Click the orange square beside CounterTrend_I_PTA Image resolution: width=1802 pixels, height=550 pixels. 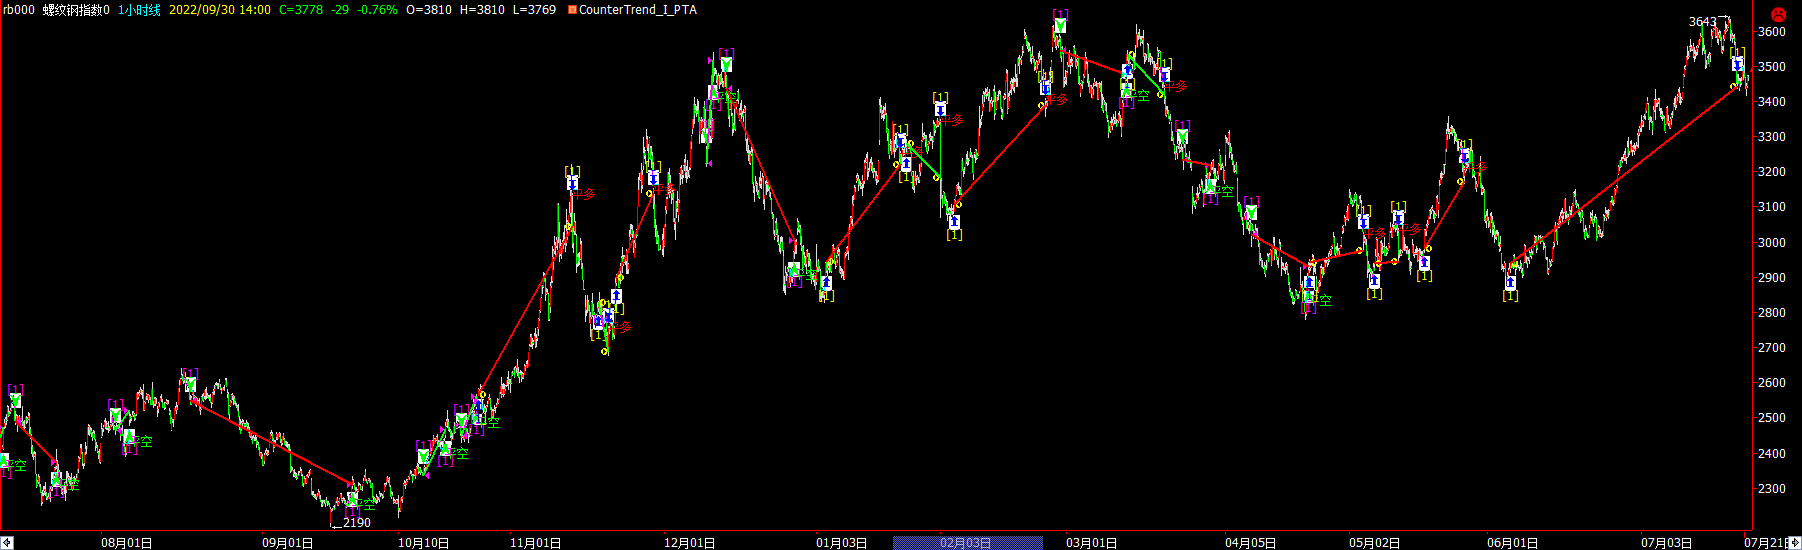[572, 10]
